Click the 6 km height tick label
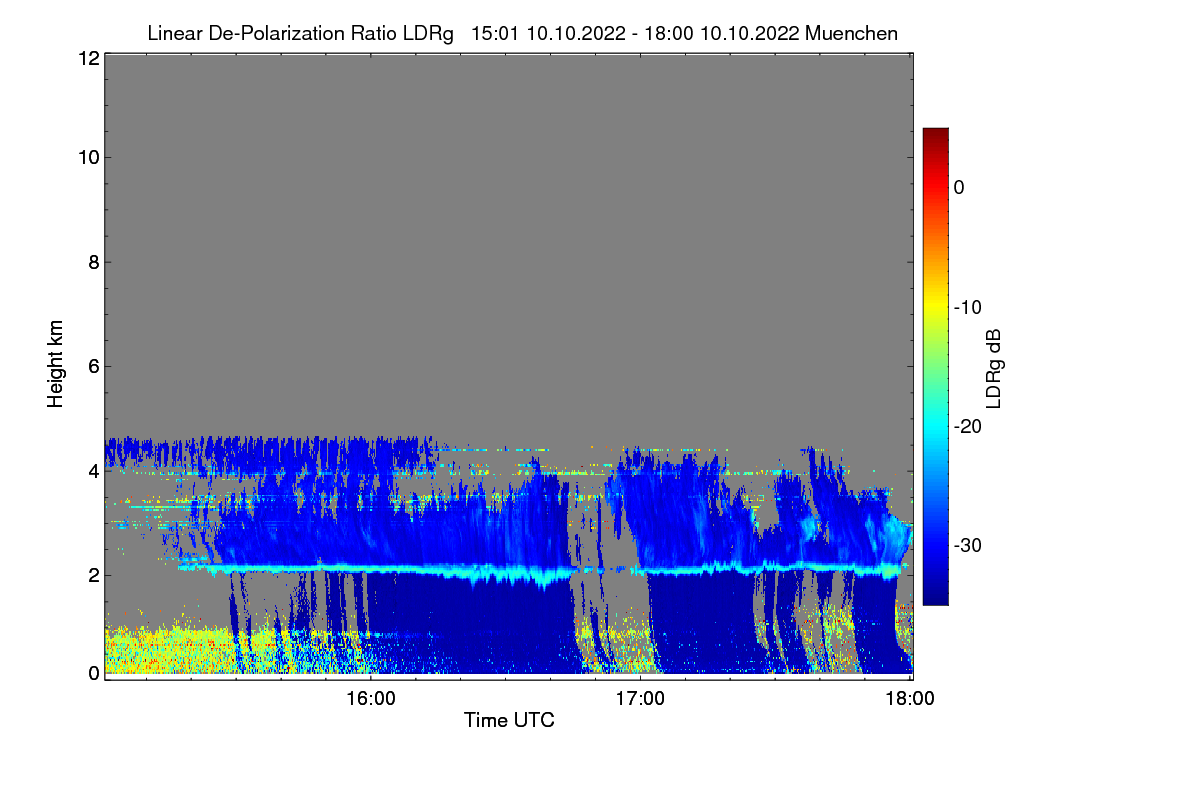This screenshot has height=800, width=1200. click(93, 366)
